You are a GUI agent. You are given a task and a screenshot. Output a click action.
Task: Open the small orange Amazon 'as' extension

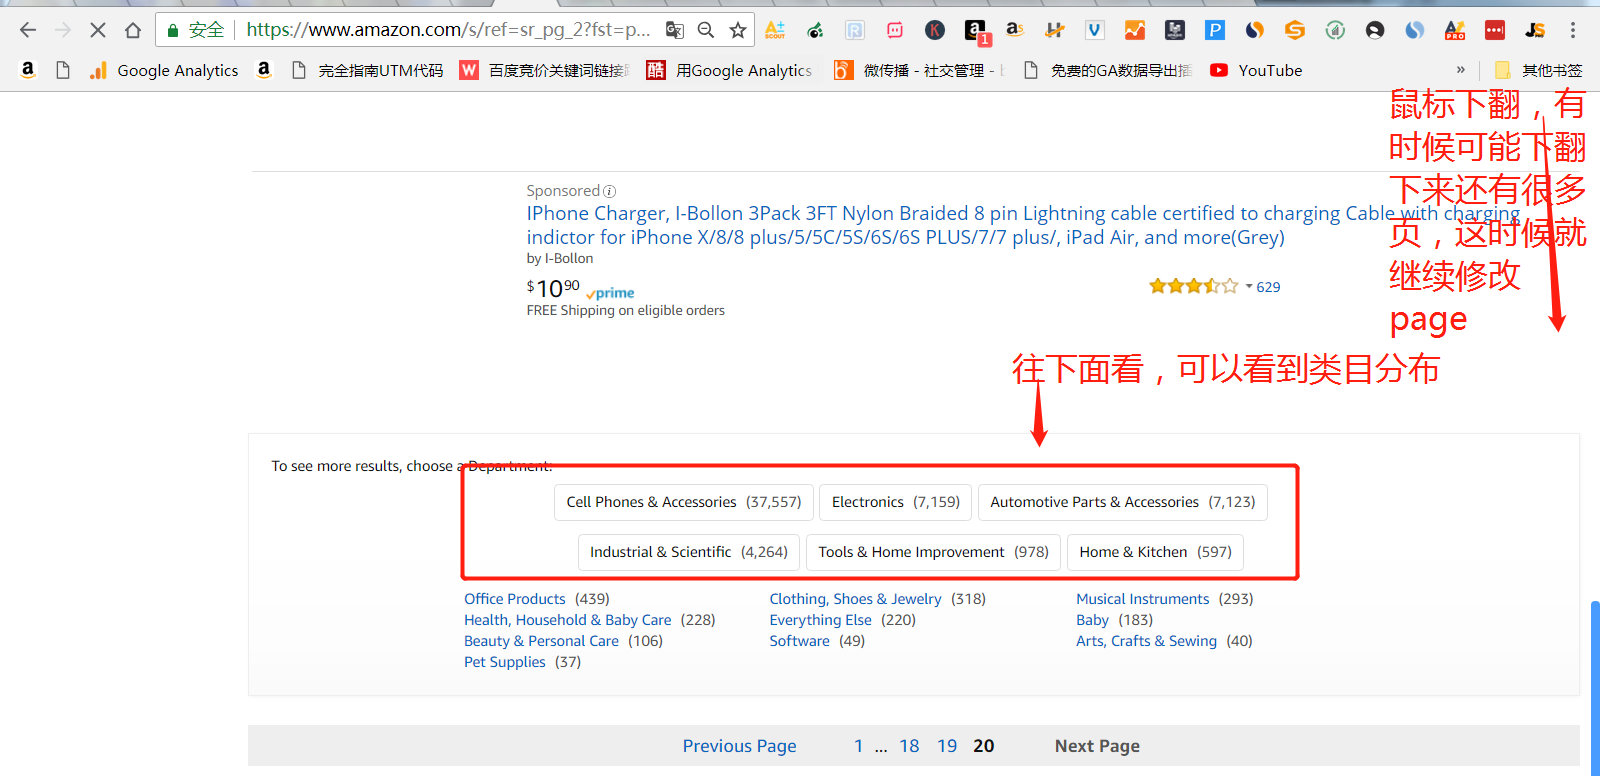(x=1015, y=30)
